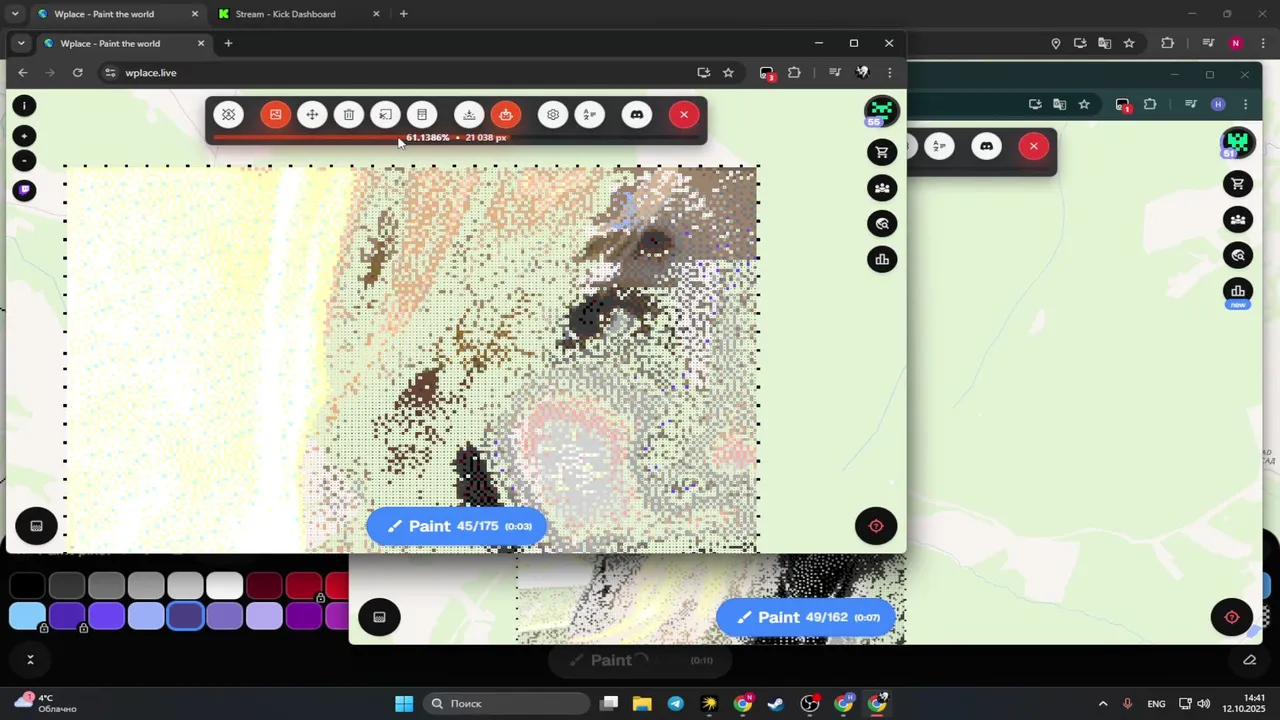The image size is (1280, 720).
Task: Open the info button in front Wplace window
Action: pyautogui.click(x=24, y=105)
